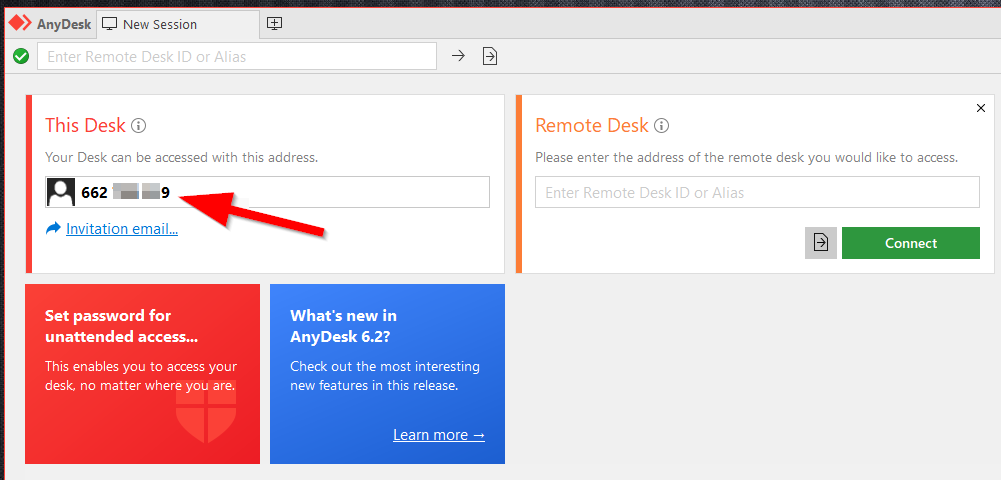Click the green connection status icon
This screenshot has width=1001, height=480.
click(x=20, y=56)
